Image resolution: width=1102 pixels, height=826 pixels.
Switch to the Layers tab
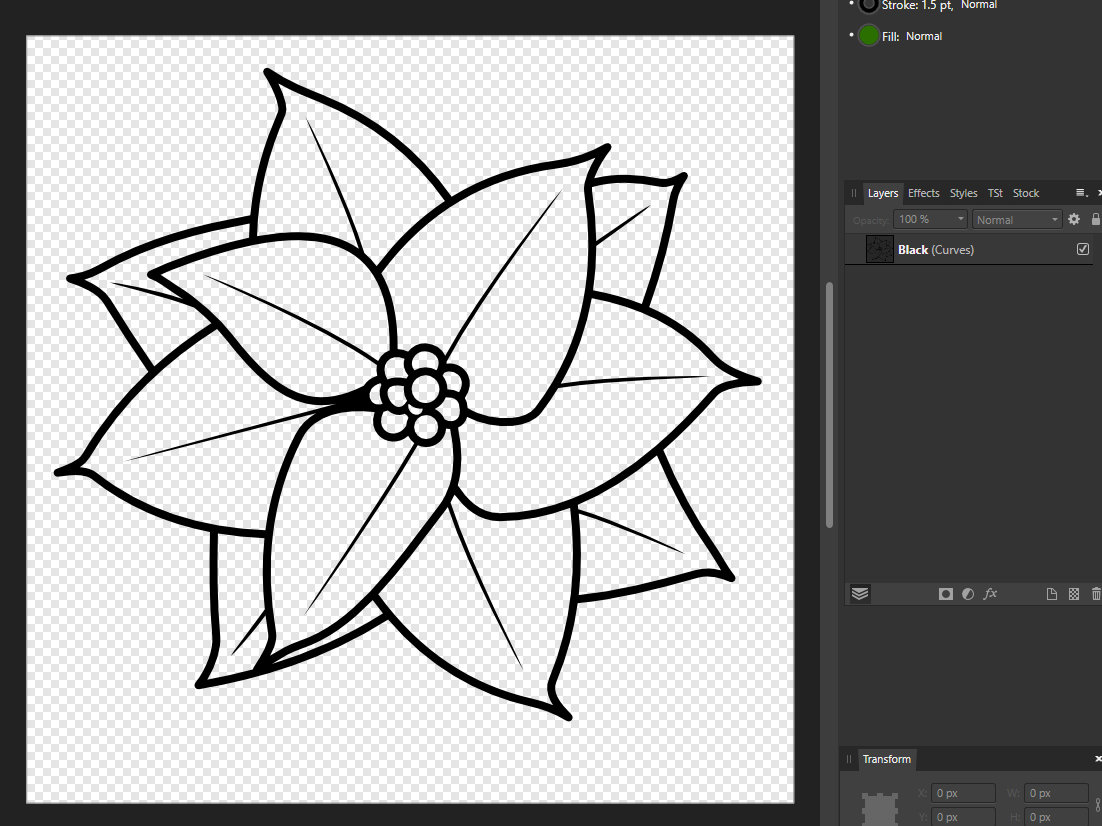pyautogui.click(x=883, y=193)
